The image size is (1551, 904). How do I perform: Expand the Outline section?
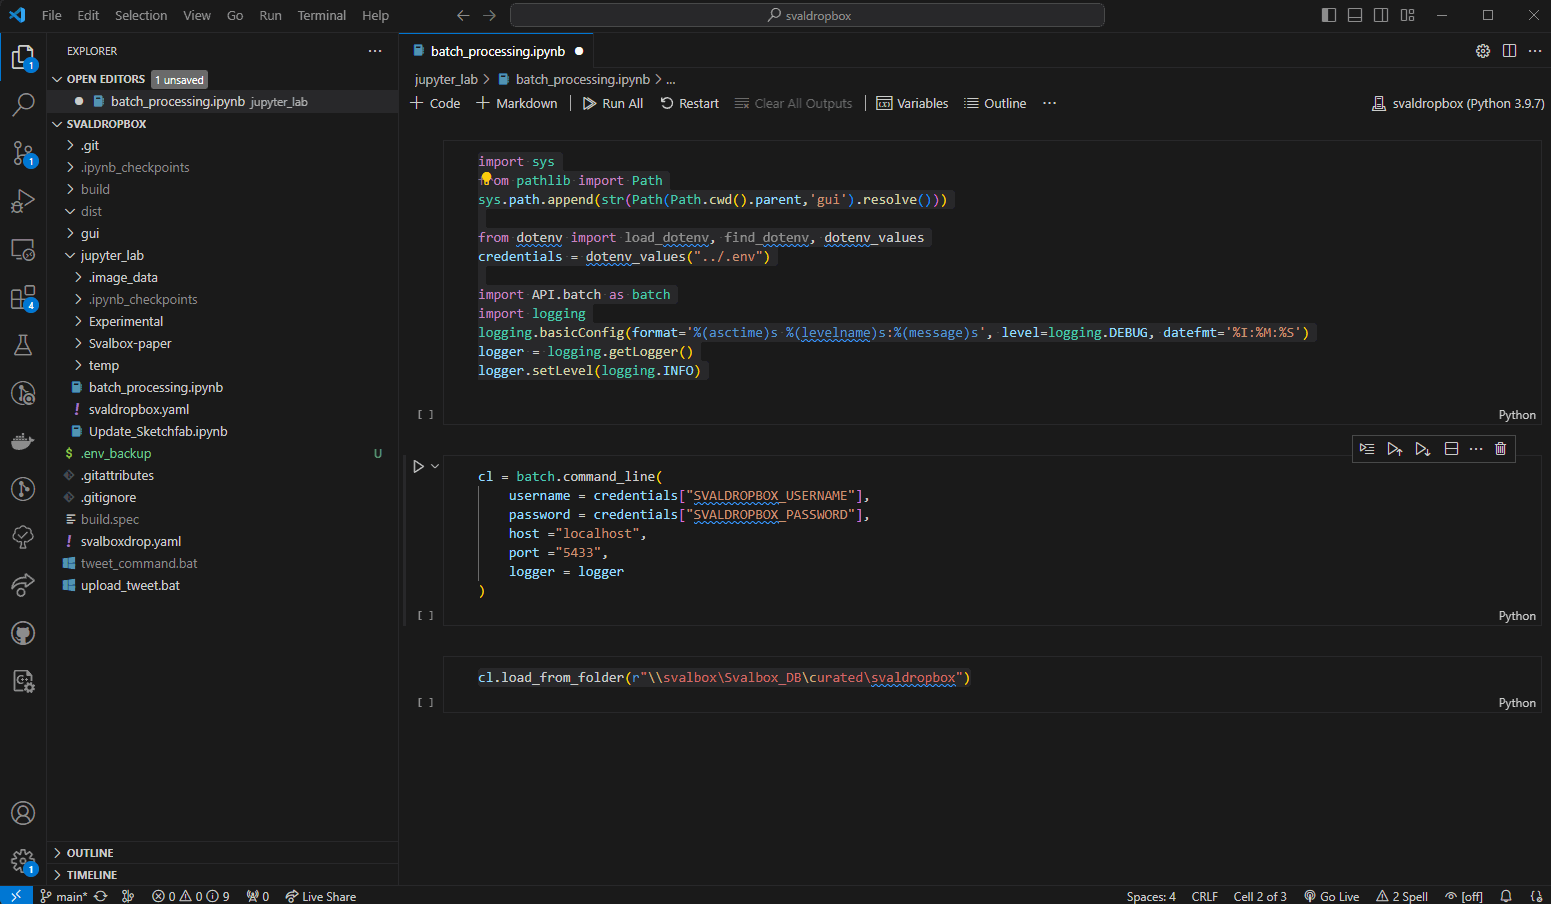click(x=57, y=853)
